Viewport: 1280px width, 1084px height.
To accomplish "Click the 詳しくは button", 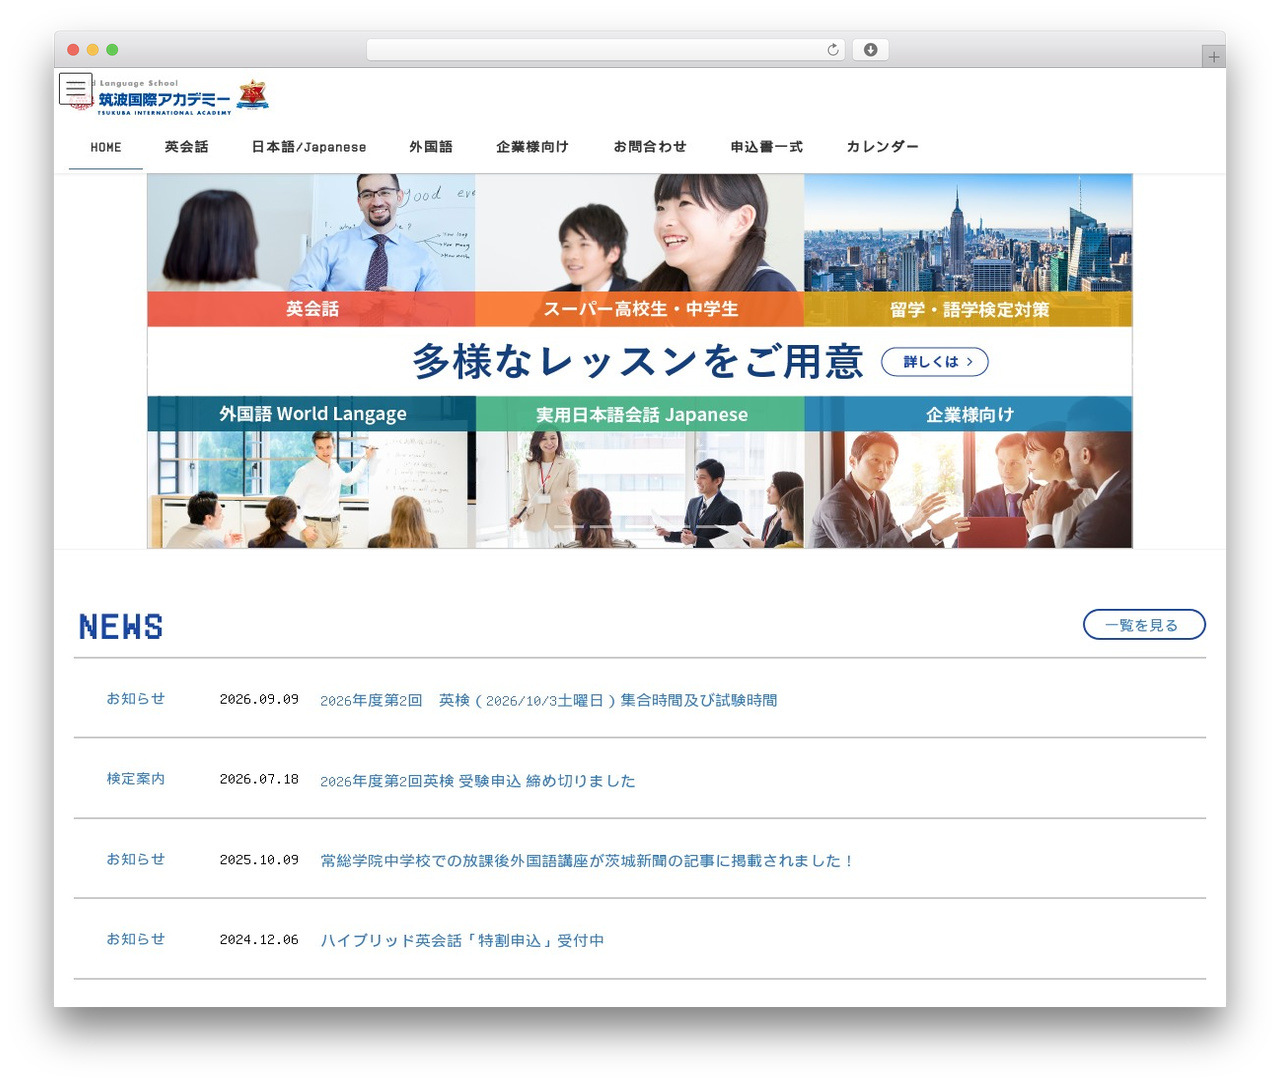I will click(x=935, y=362).
